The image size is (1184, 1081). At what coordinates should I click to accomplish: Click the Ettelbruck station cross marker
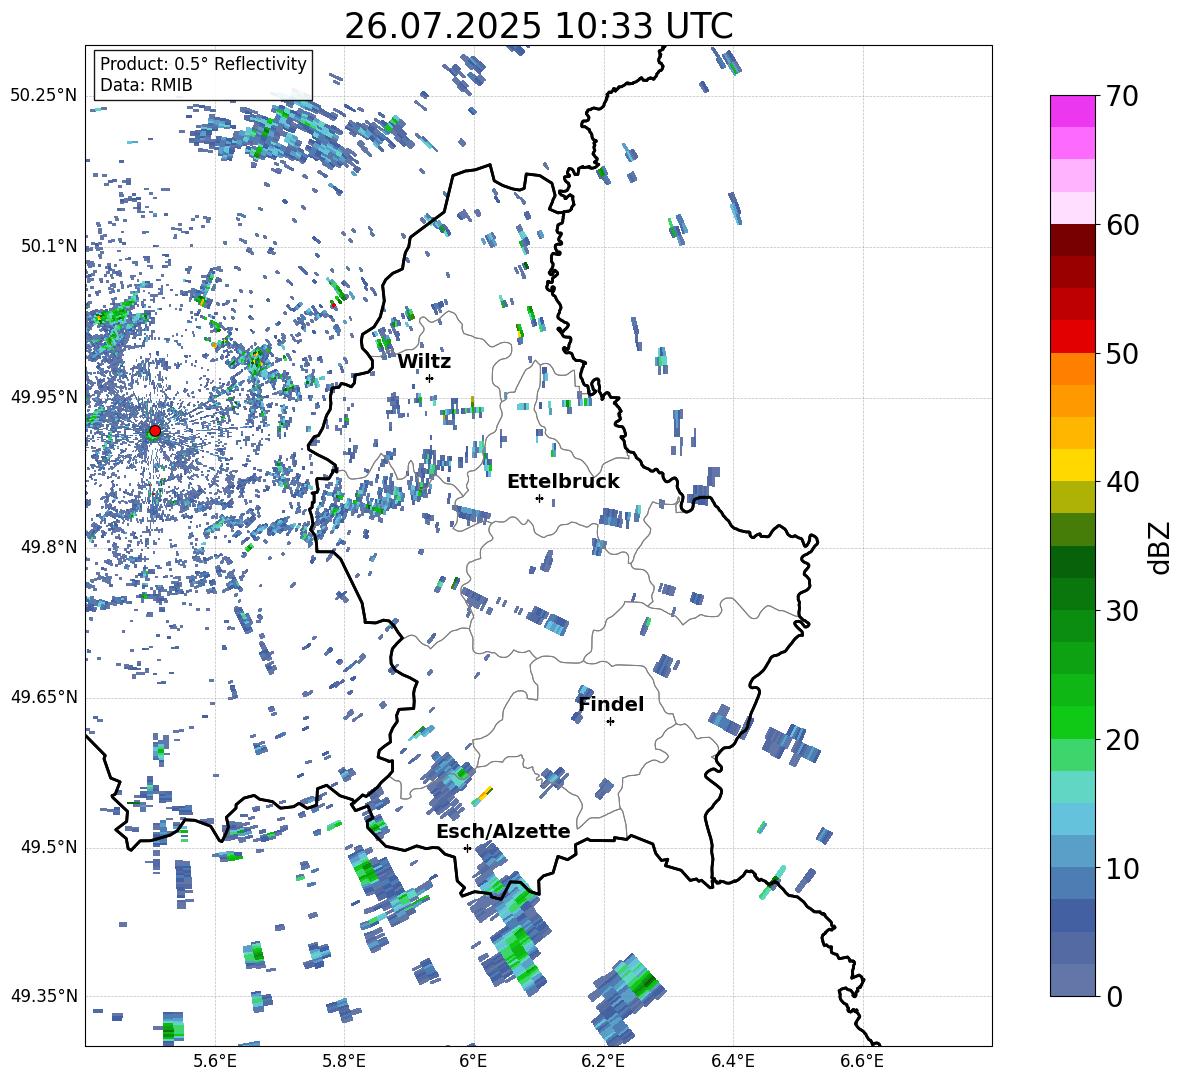coord(539,498)
